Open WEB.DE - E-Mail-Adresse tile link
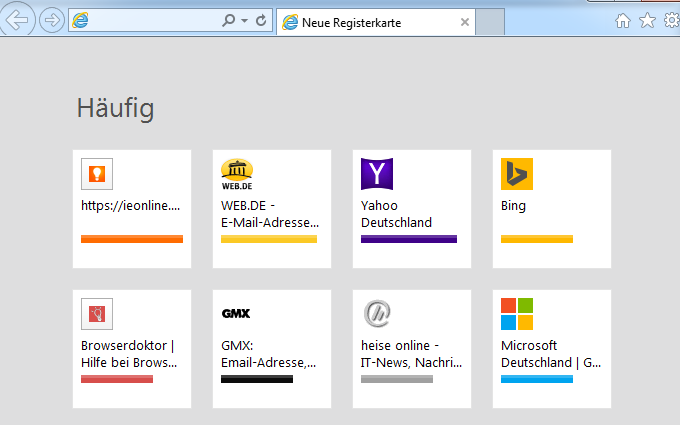Image resolution: width=680 pixels, height=425 pixels. (270, 214)
